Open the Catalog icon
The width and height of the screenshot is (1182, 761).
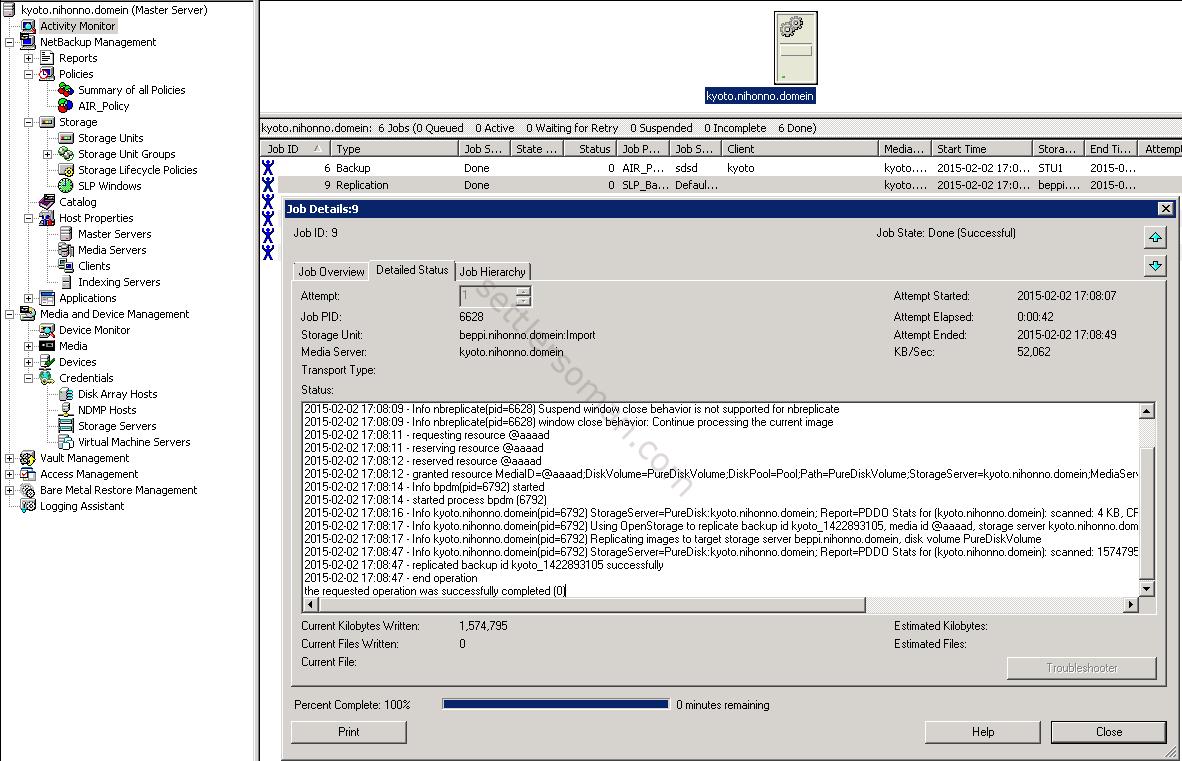tap(47, 202)
